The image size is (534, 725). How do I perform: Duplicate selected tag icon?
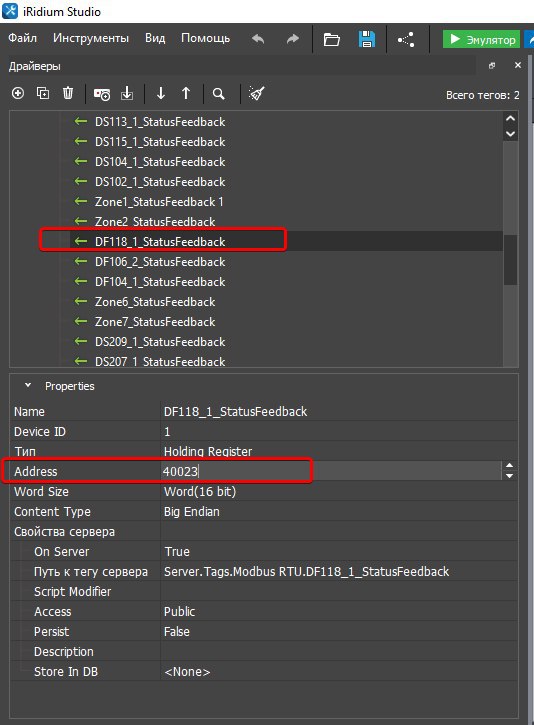pyautogui.click(x=43, y=93)
